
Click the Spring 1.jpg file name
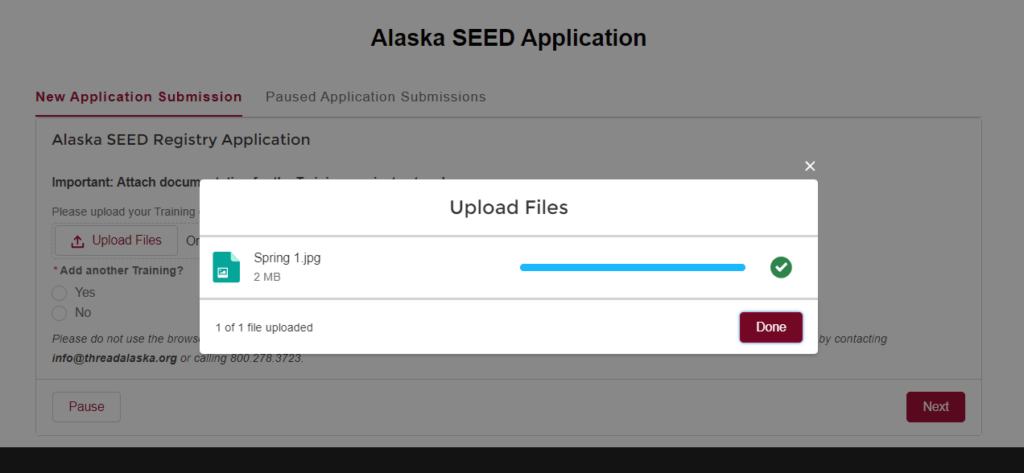[x=287, y=258]
